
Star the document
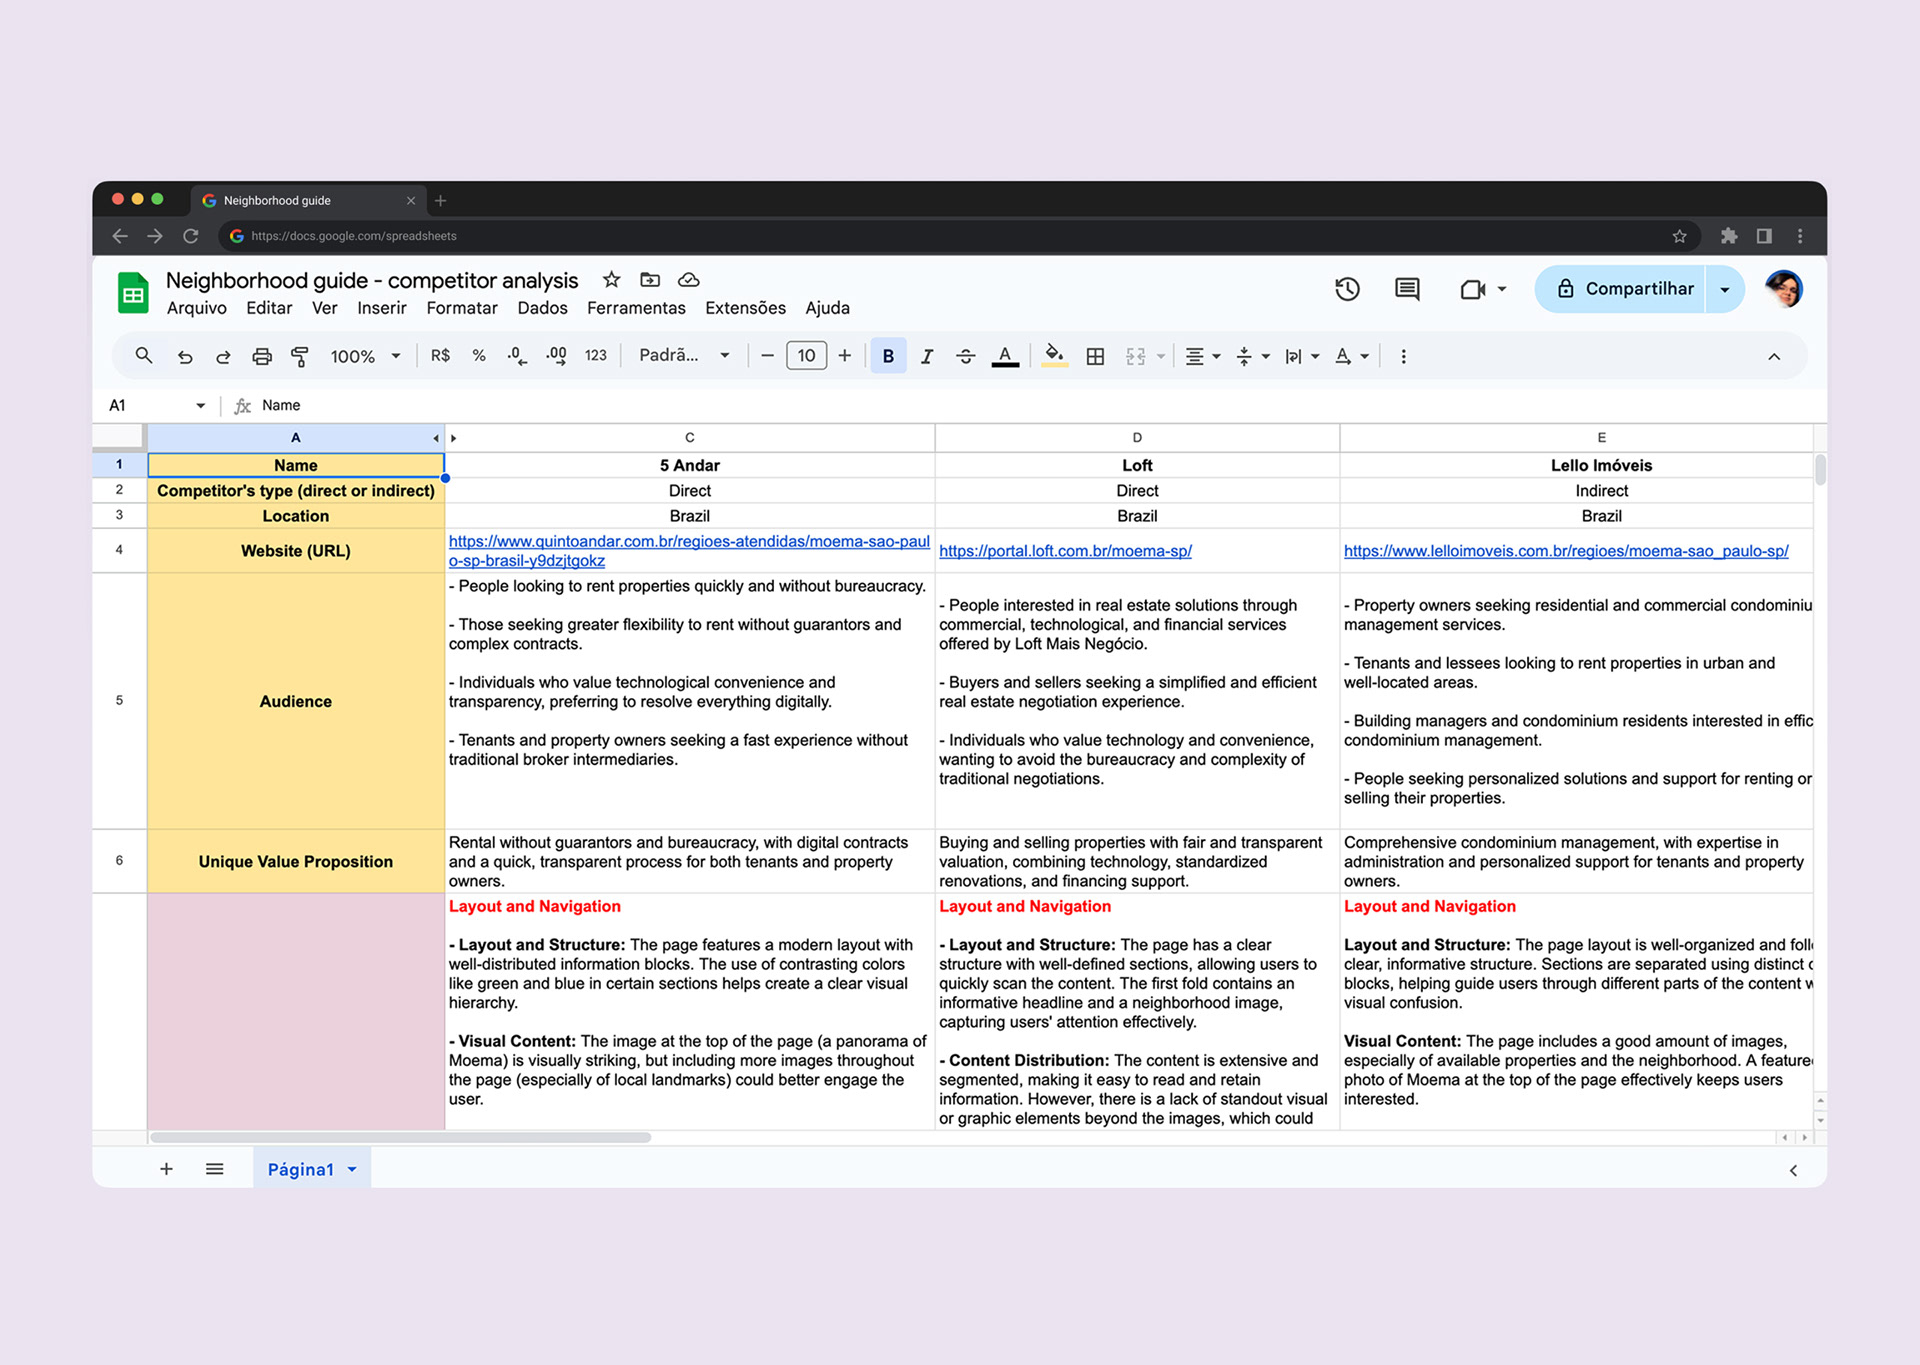click(612, 280)
